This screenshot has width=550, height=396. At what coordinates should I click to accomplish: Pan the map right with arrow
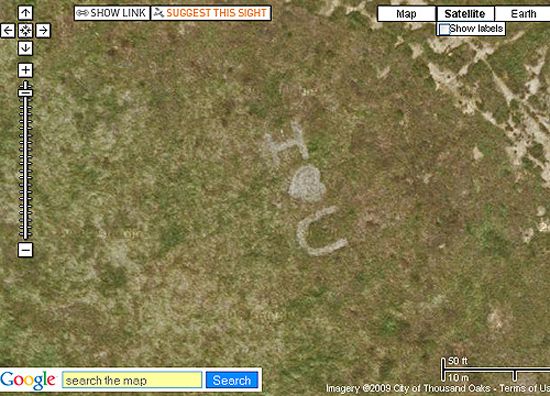pos(43,31)
